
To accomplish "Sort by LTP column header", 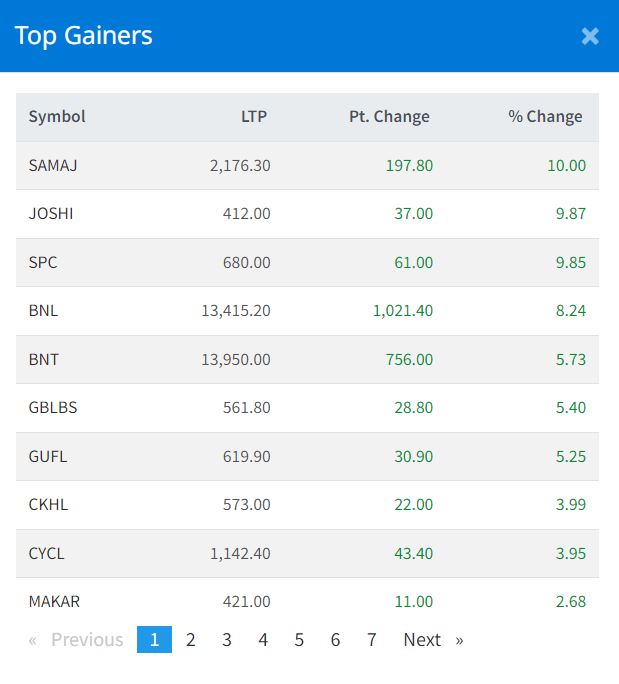I will [x=254, y=117].
